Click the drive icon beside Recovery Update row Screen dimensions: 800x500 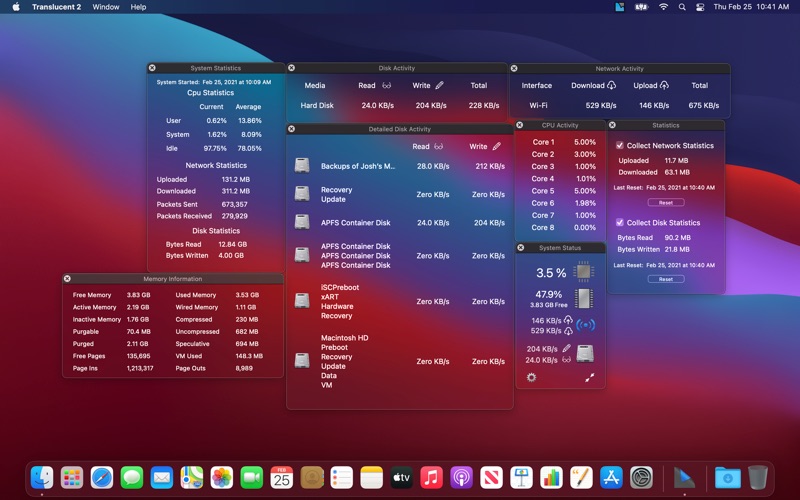click(x=302, y=194)
